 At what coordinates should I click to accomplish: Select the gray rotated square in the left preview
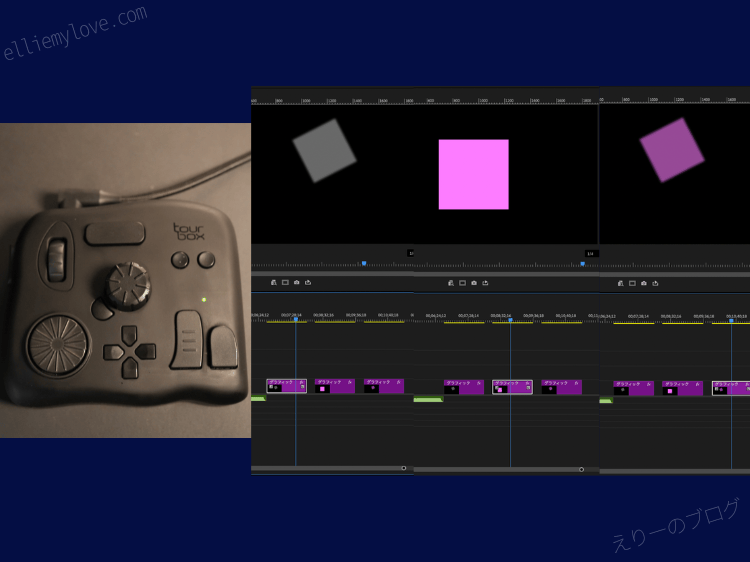tap(324, 150)
